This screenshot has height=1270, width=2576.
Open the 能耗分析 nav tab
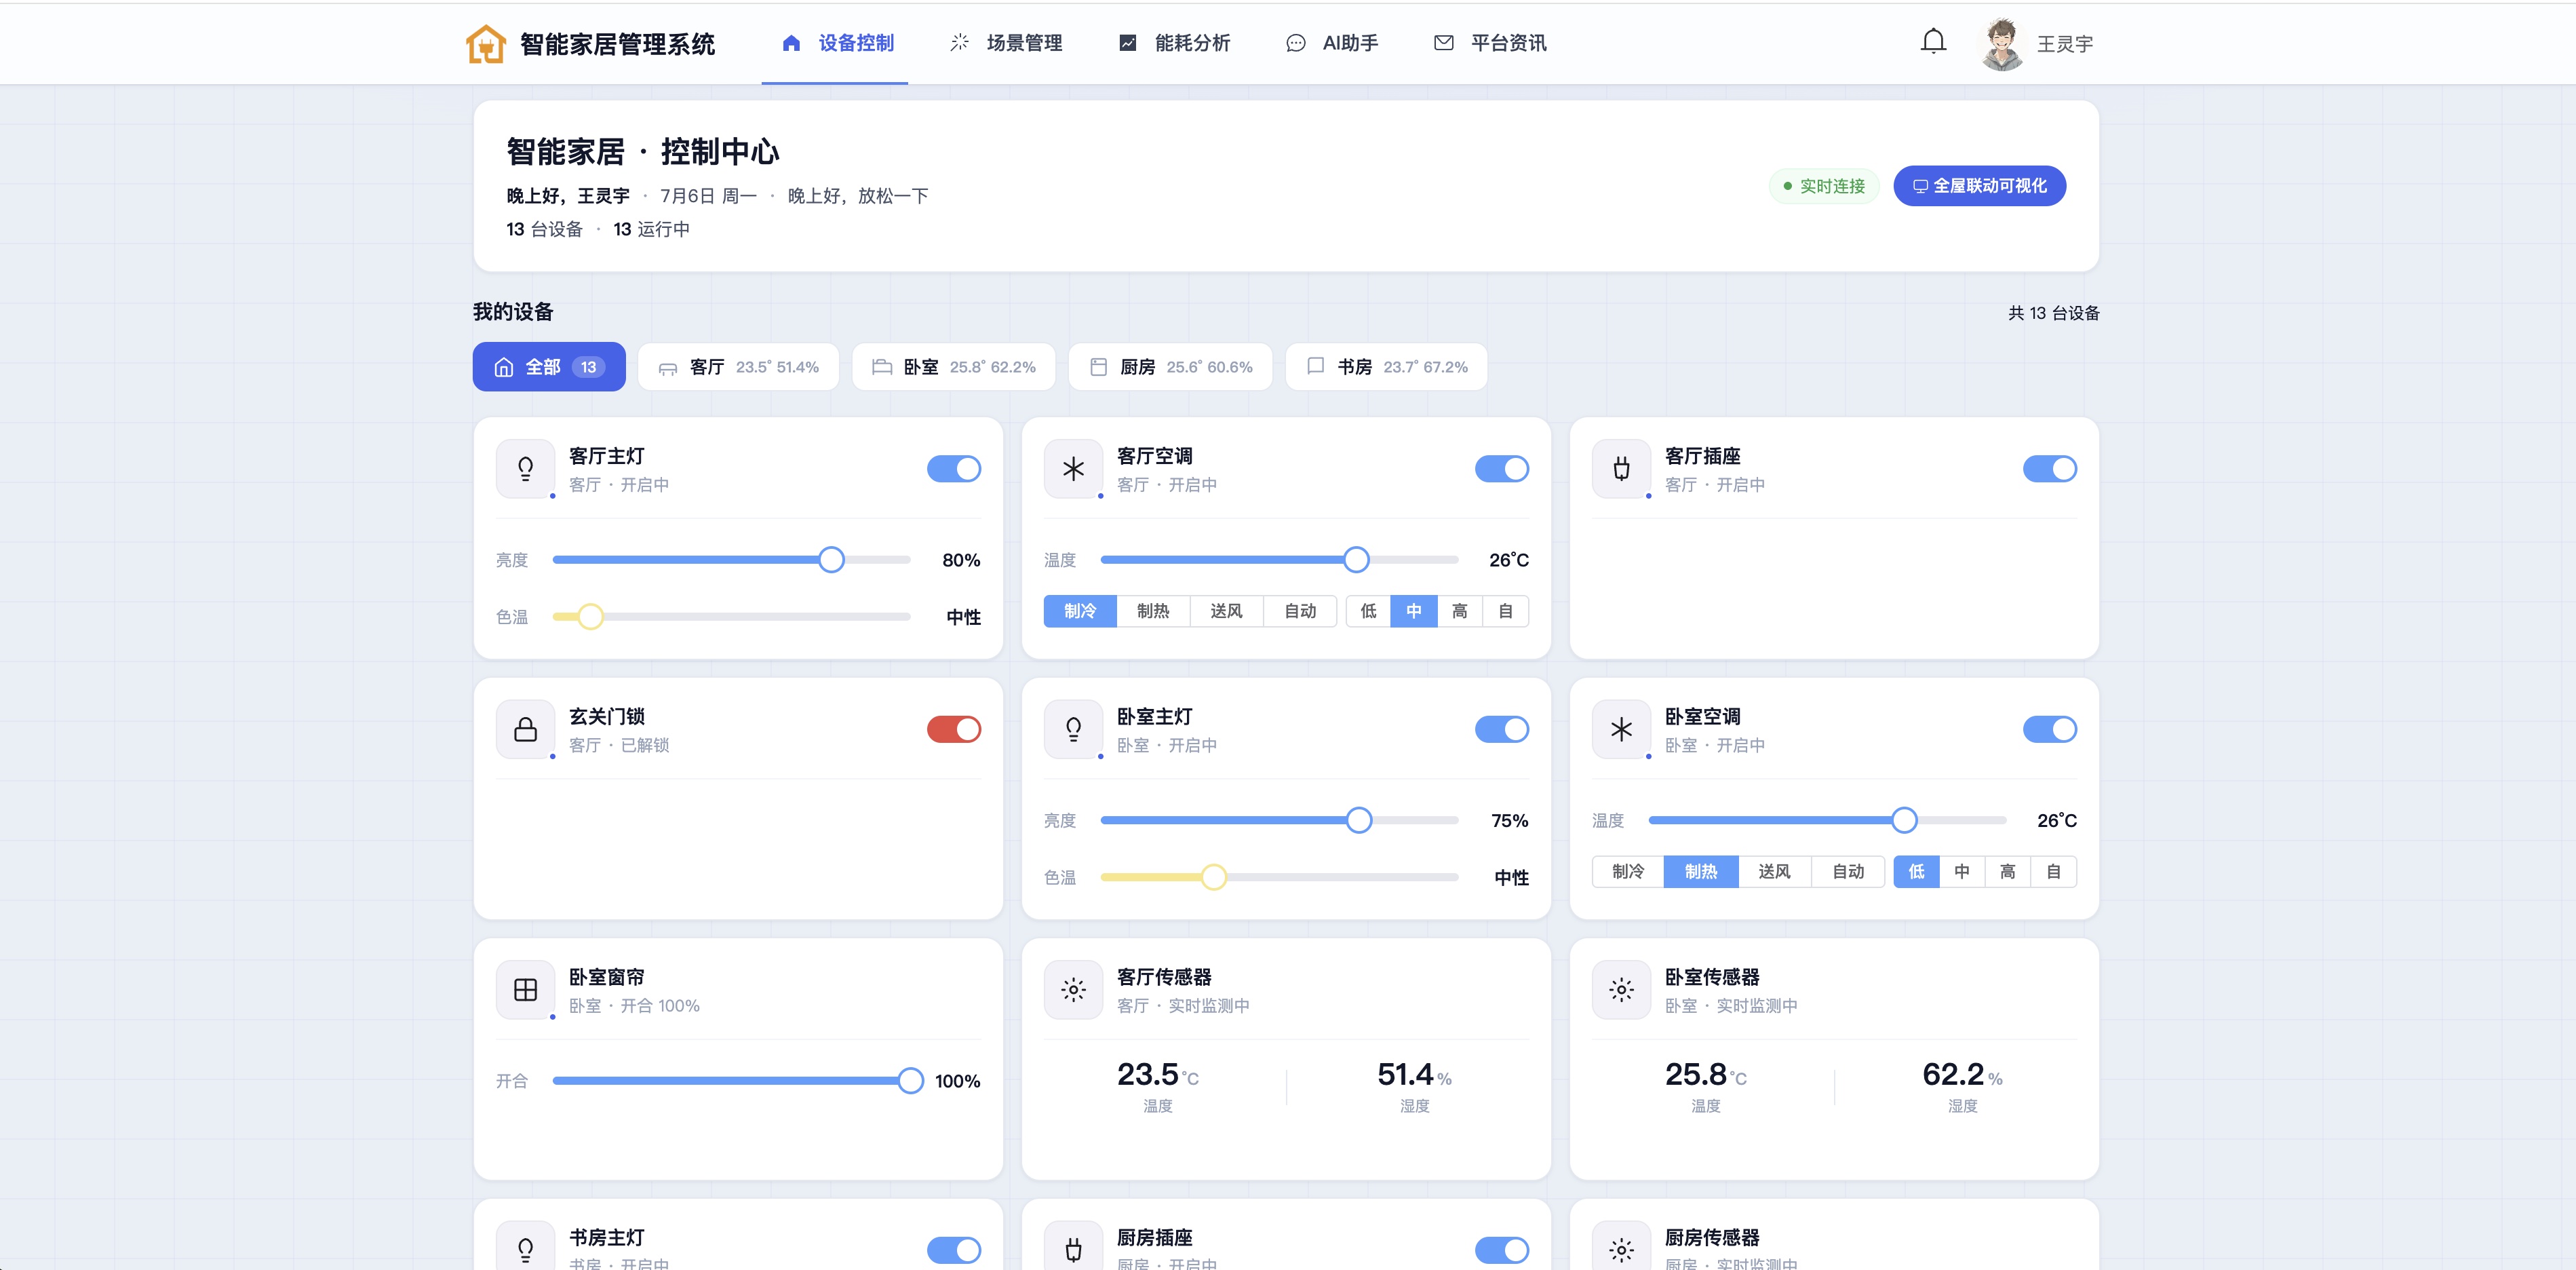pos(1173,43)
